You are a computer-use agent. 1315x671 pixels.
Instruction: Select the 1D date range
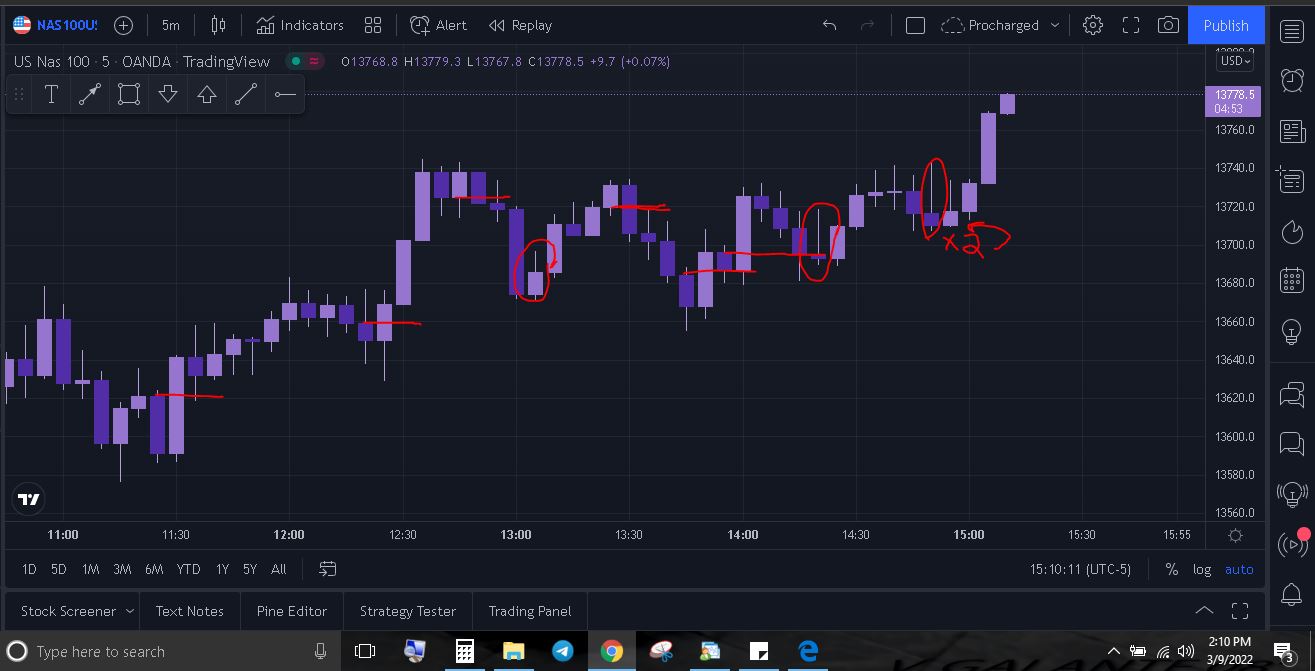pos(29,569)
